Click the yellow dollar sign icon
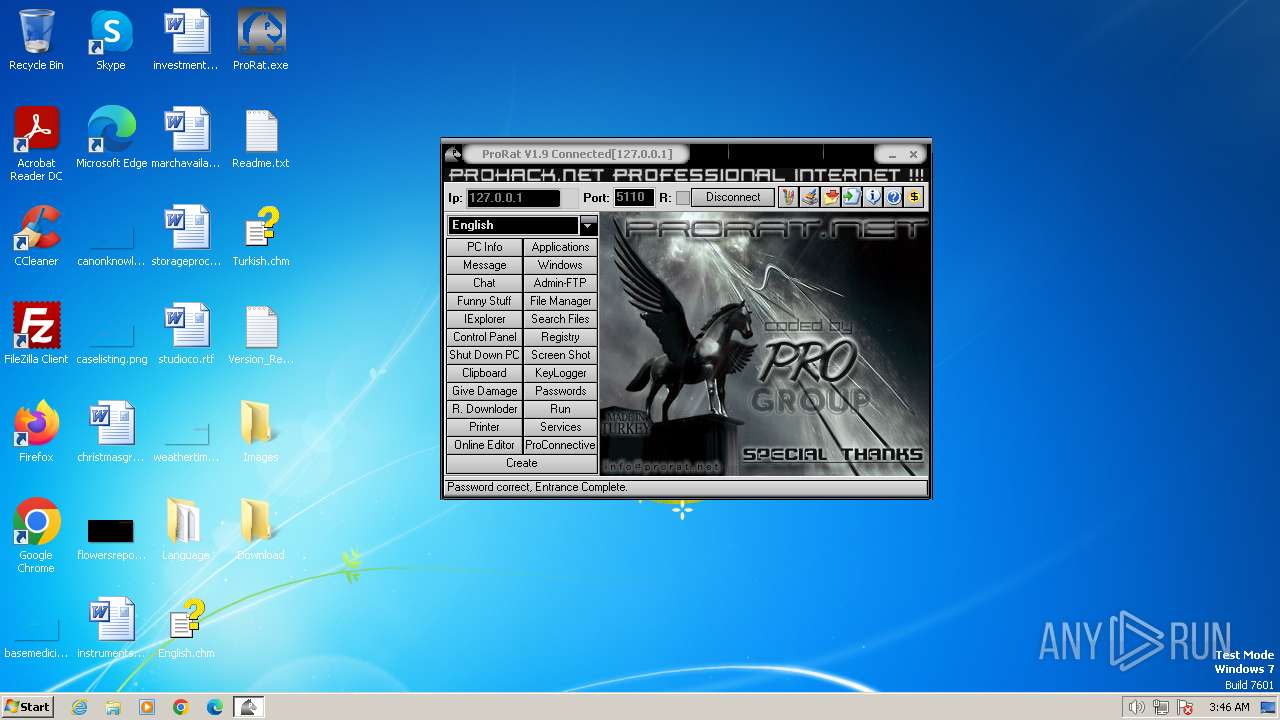1280x720 pixels. [x=914, y=197]
